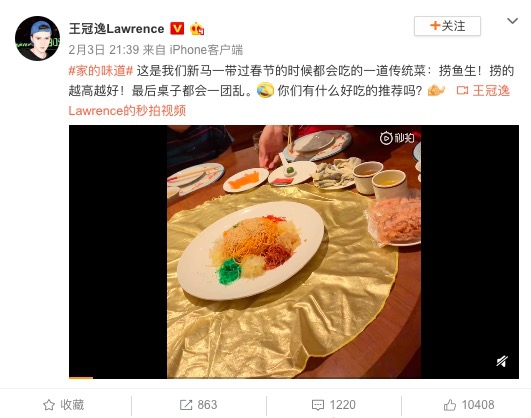This screenshot has height=418, width=531.
Task: Favorite the post with 收藏 star
Action: click(x=64, y=405)
